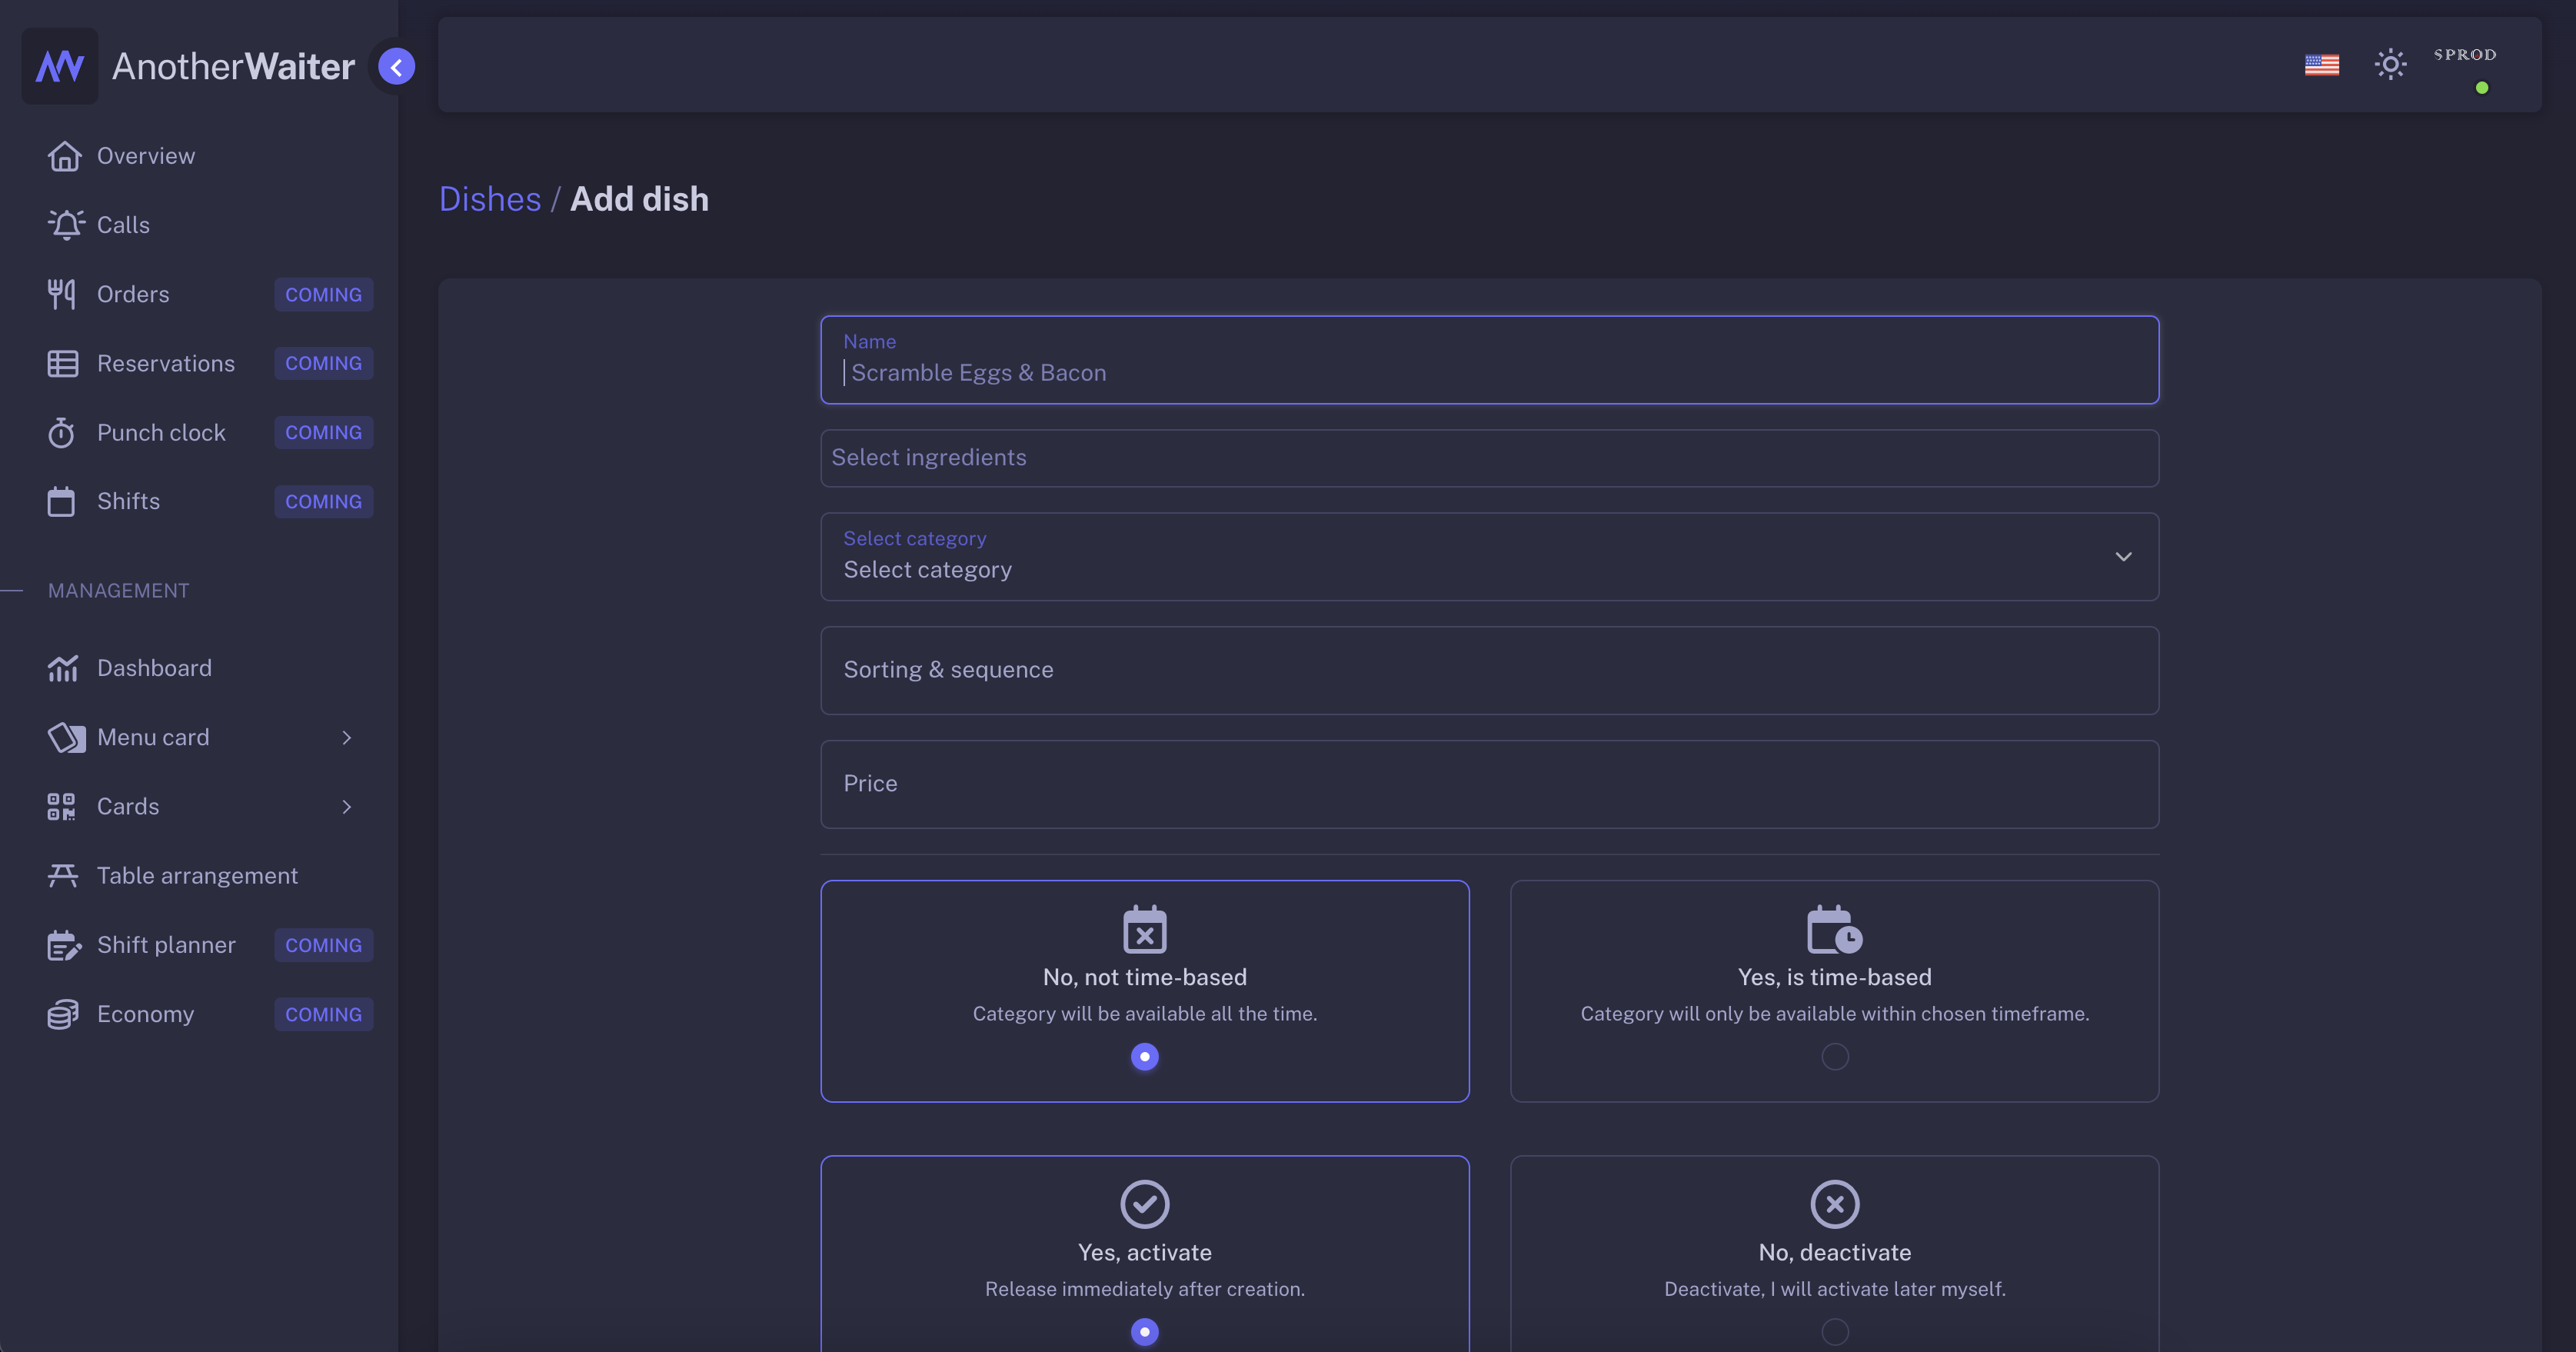Screen dimensions: 2576x1352
Task: Click the Shift planner icon
Action: click(x=65, y=946)
